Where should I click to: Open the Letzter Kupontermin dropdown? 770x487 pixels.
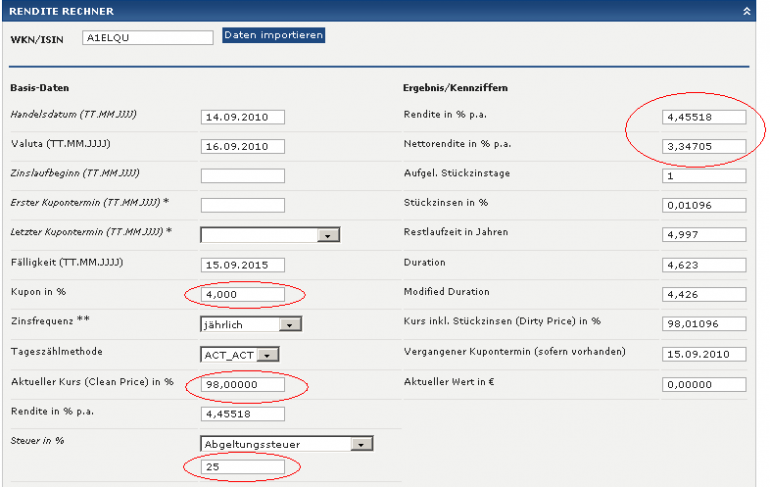(x=270, y=235)
